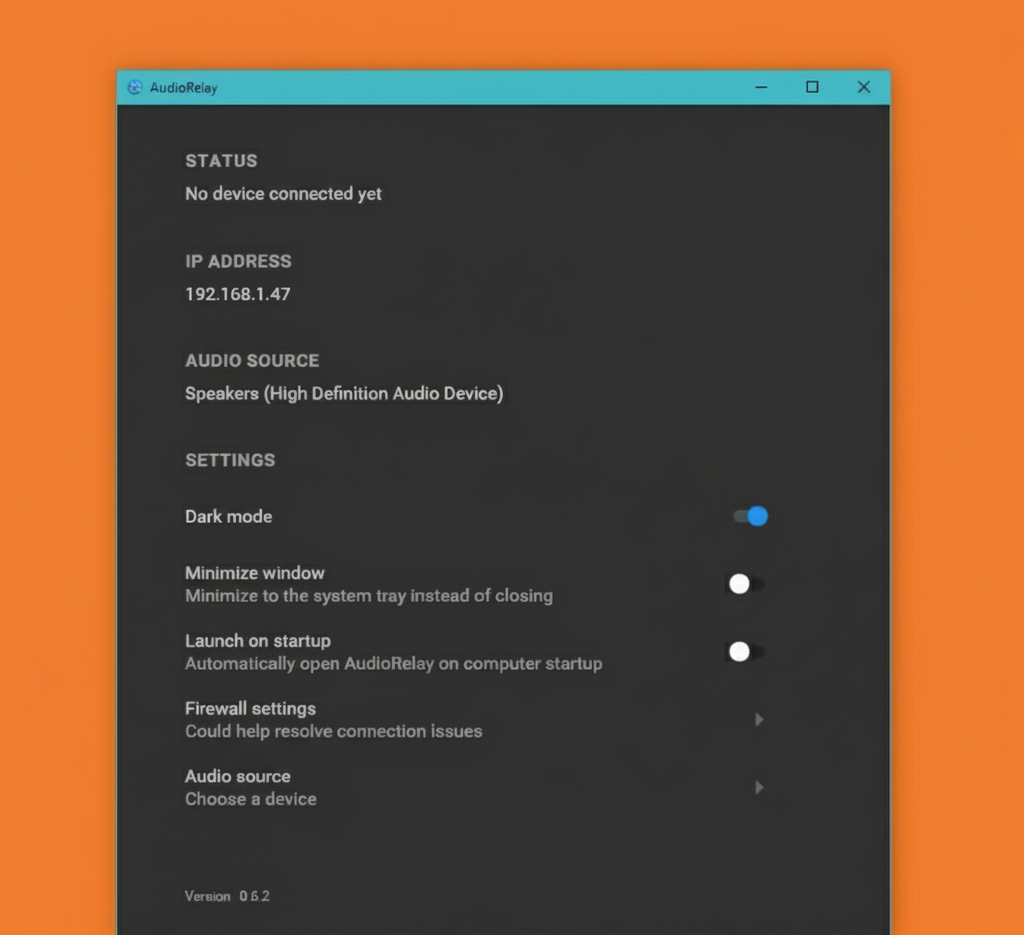Viewport: 1024px width, 935px height.
Task: Expand the Firewall settings arrow
Action: (x=759, y=719)
